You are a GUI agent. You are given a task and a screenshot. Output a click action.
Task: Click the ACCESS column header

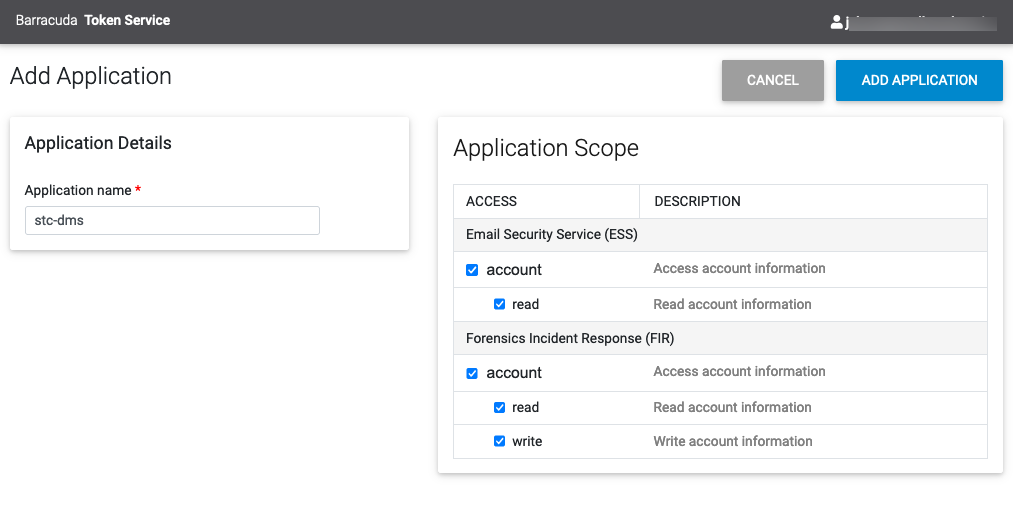pos(491,201)
